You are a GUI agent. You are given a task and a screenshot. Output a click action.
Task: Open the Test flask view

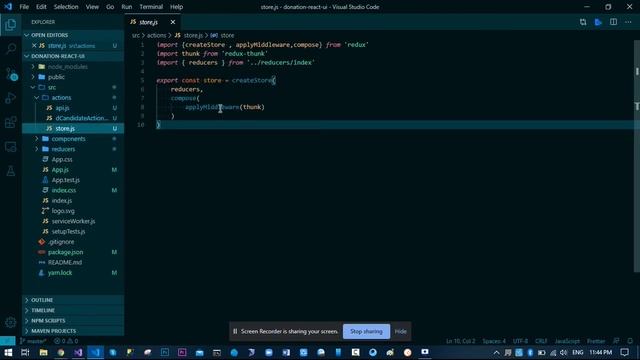[x=11, y=171]
